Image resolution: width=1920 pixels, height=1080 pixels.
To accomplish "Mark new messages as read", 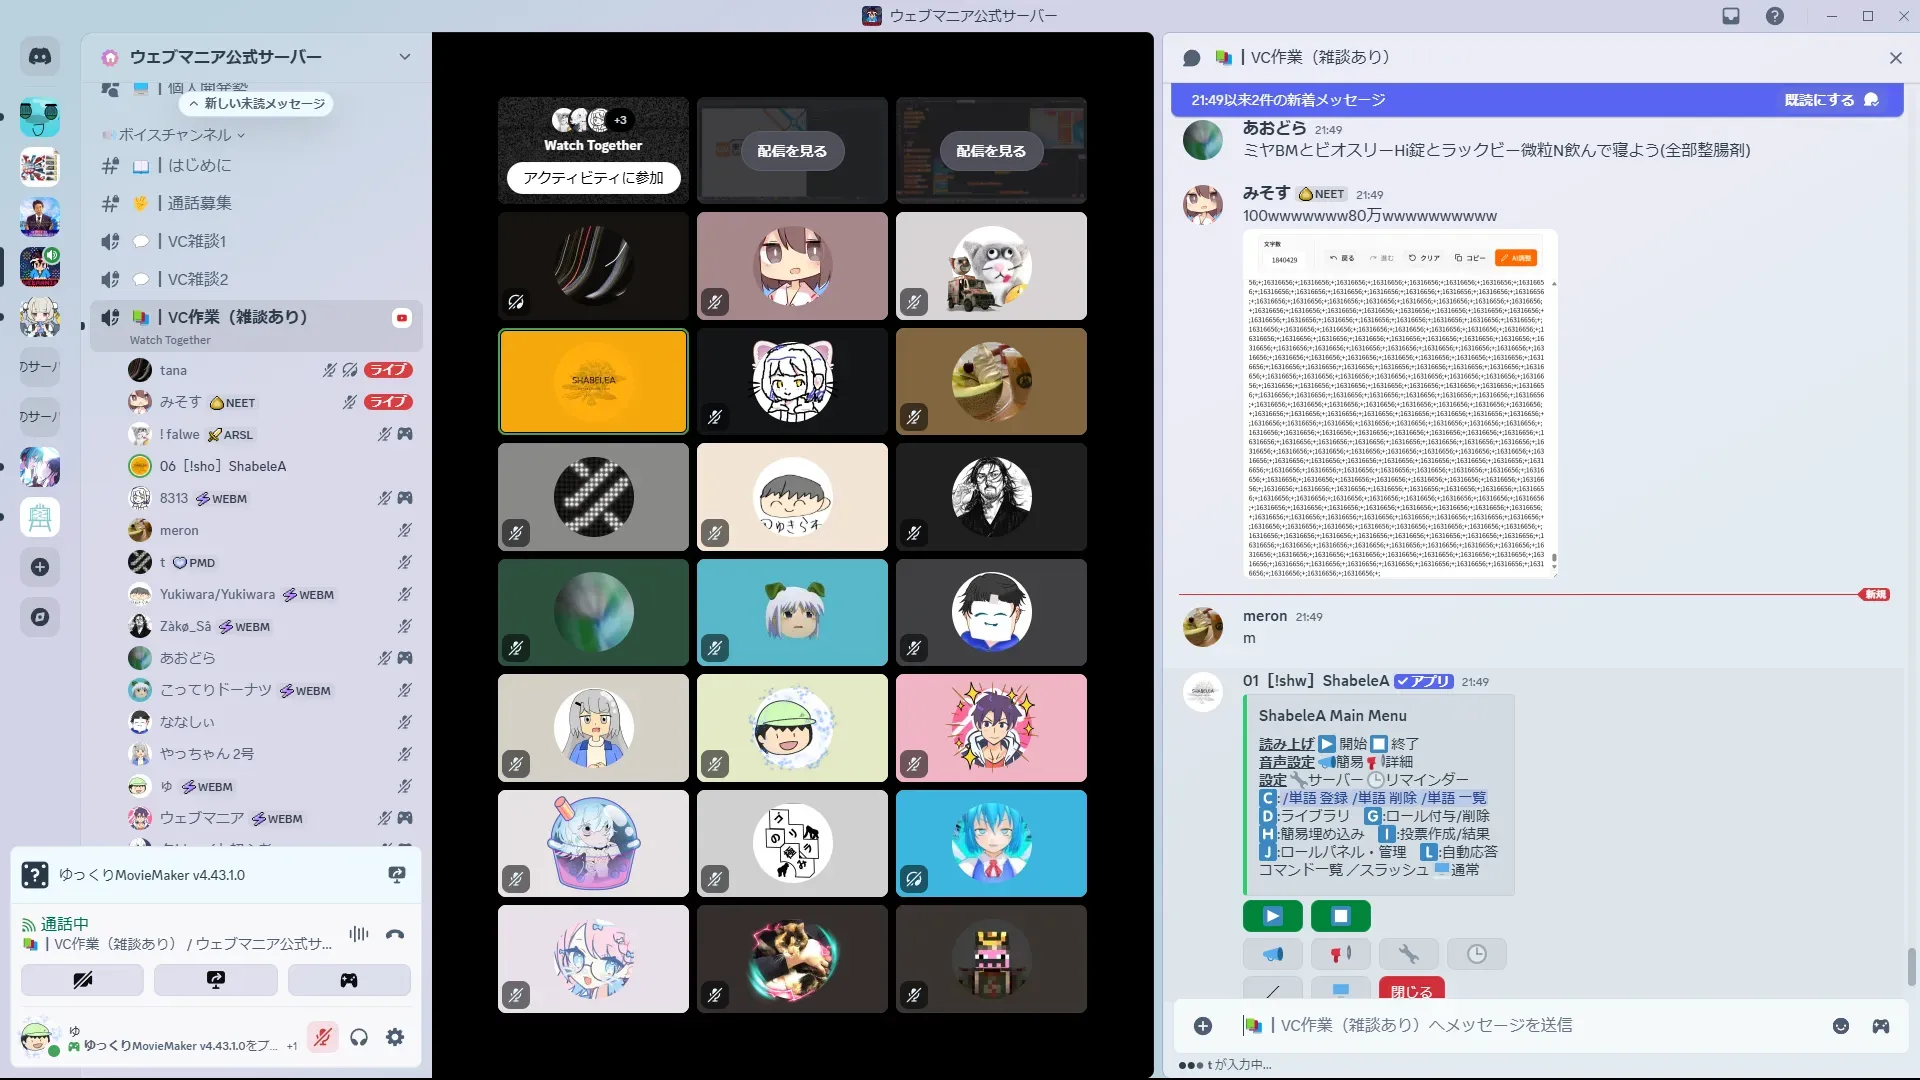I will pyautogui.click(x=1830, y=100).
